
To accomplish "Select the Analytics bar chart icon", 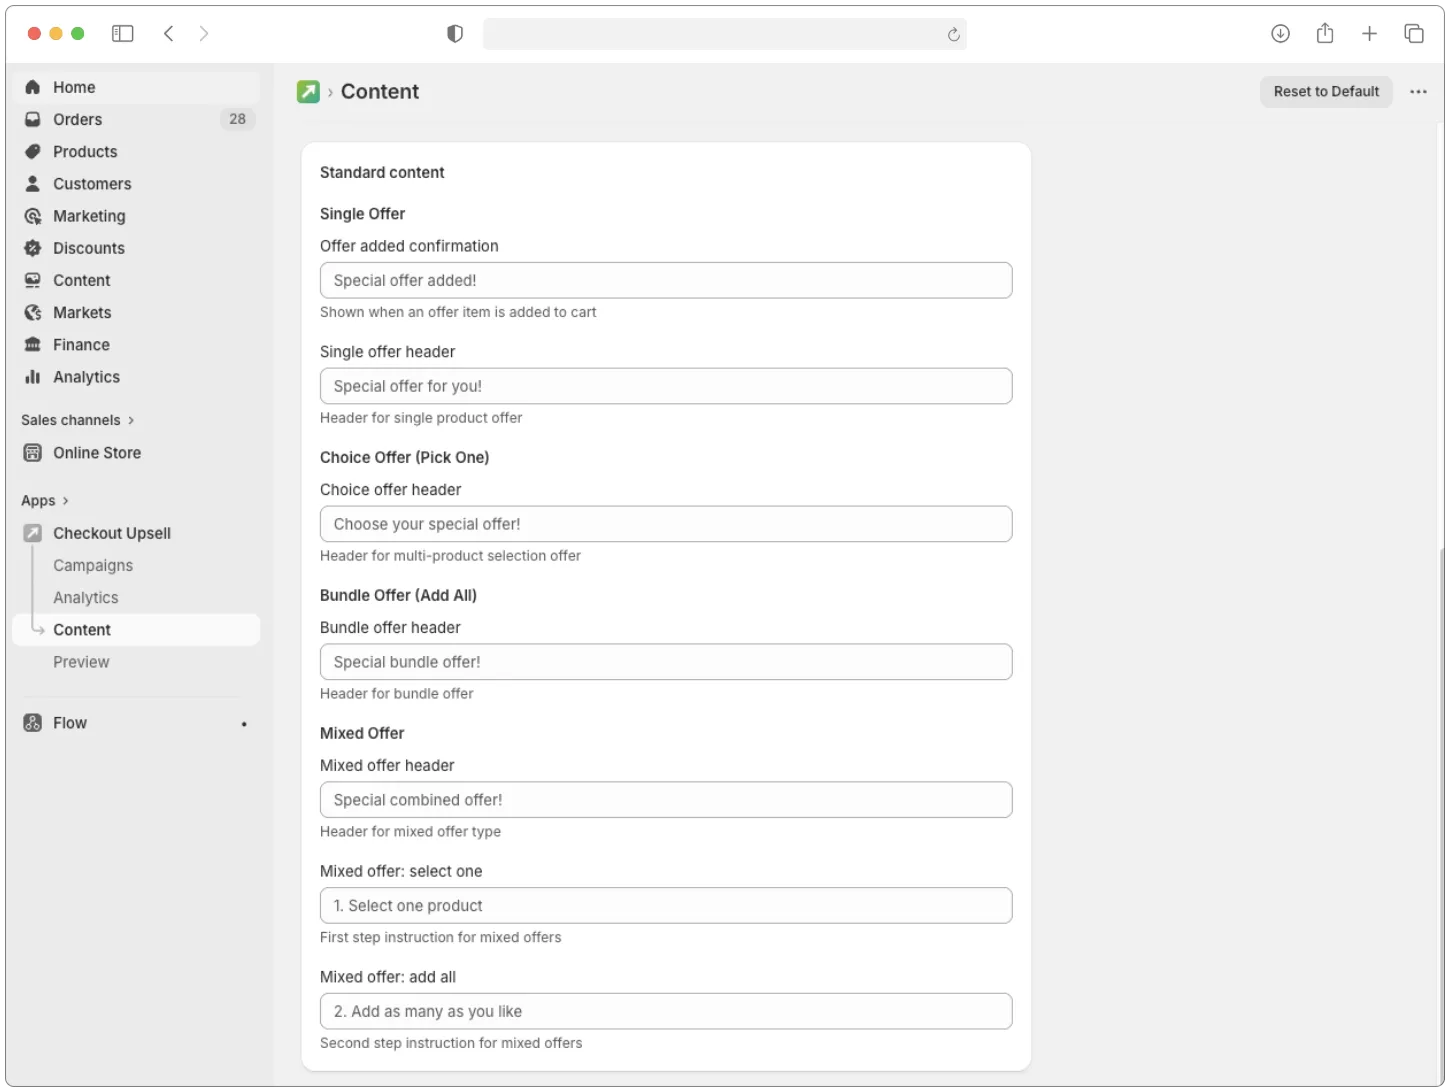I will pyautogui.click(x=32, y=377).
